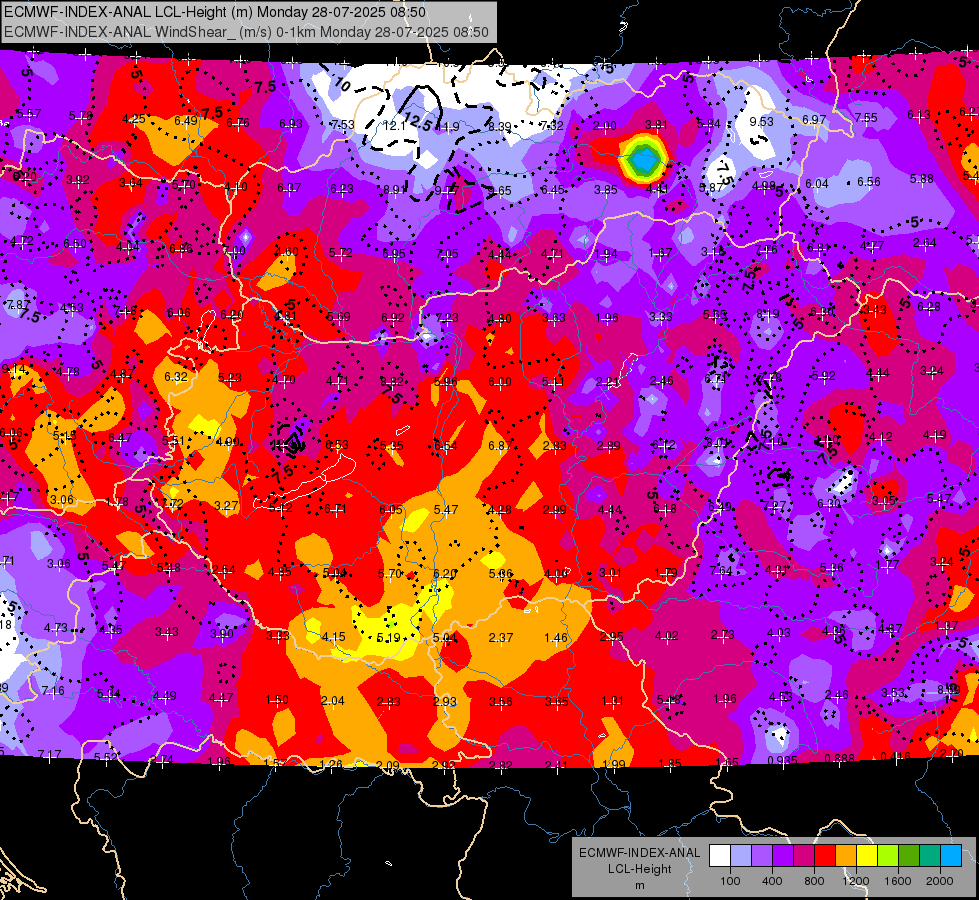Click the wind shear value '1.67'
This screenshot has width=979, height=900.
pos(660,253)
